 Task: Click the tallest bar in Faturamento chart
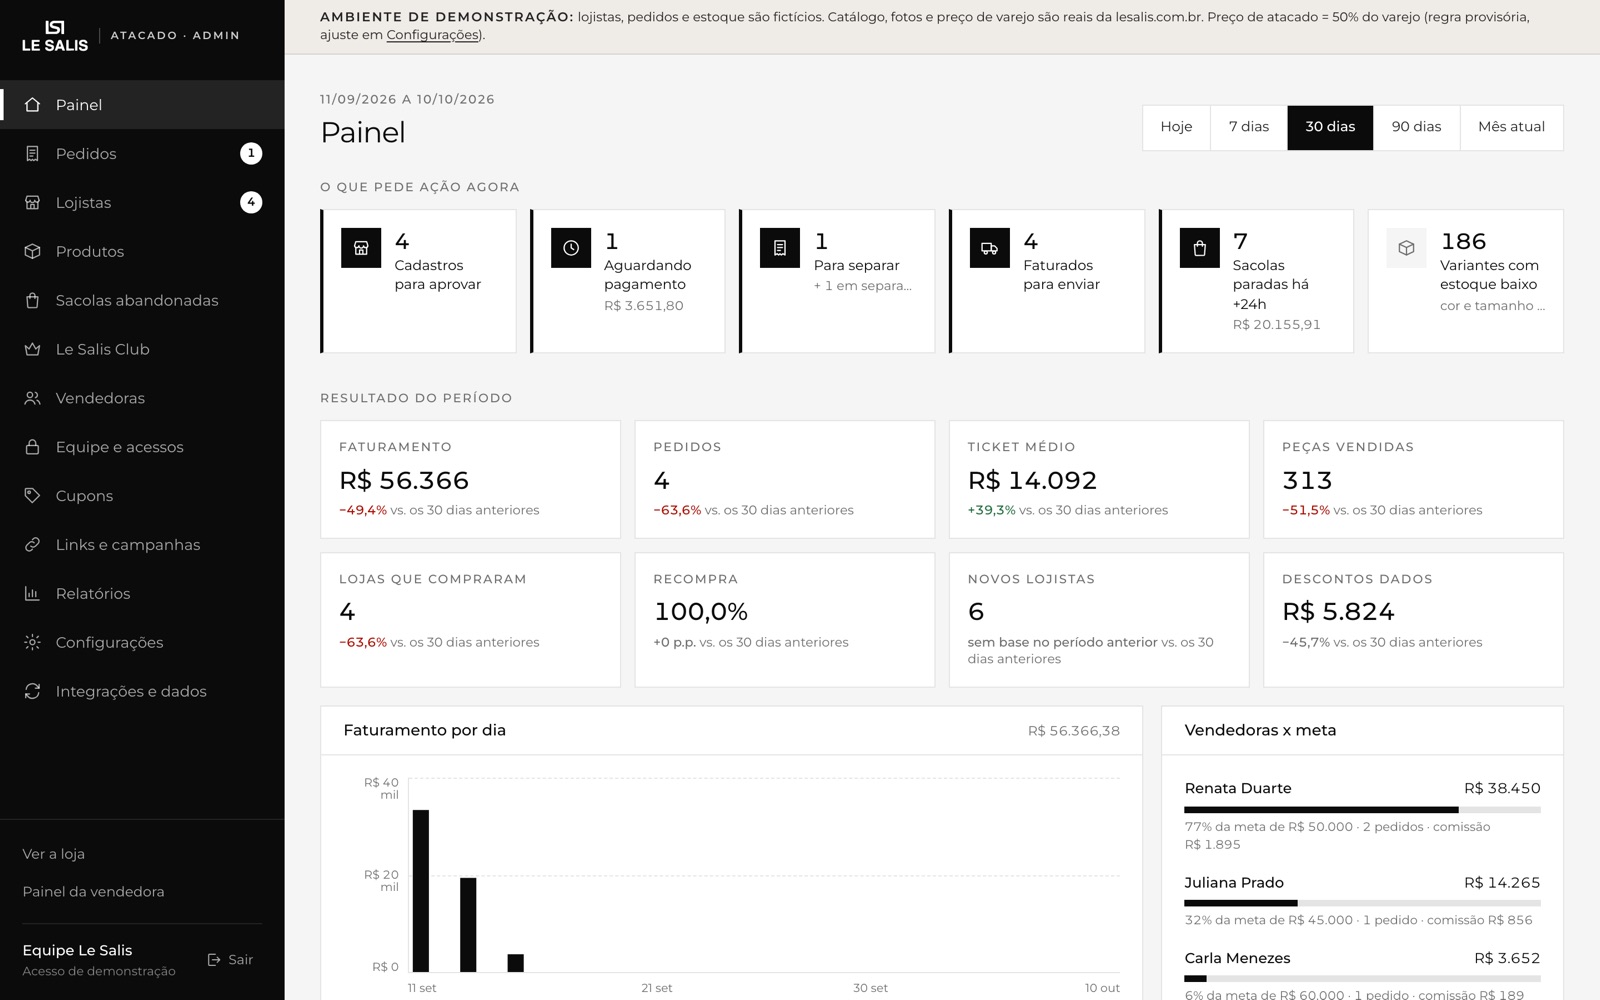point(421,891)
